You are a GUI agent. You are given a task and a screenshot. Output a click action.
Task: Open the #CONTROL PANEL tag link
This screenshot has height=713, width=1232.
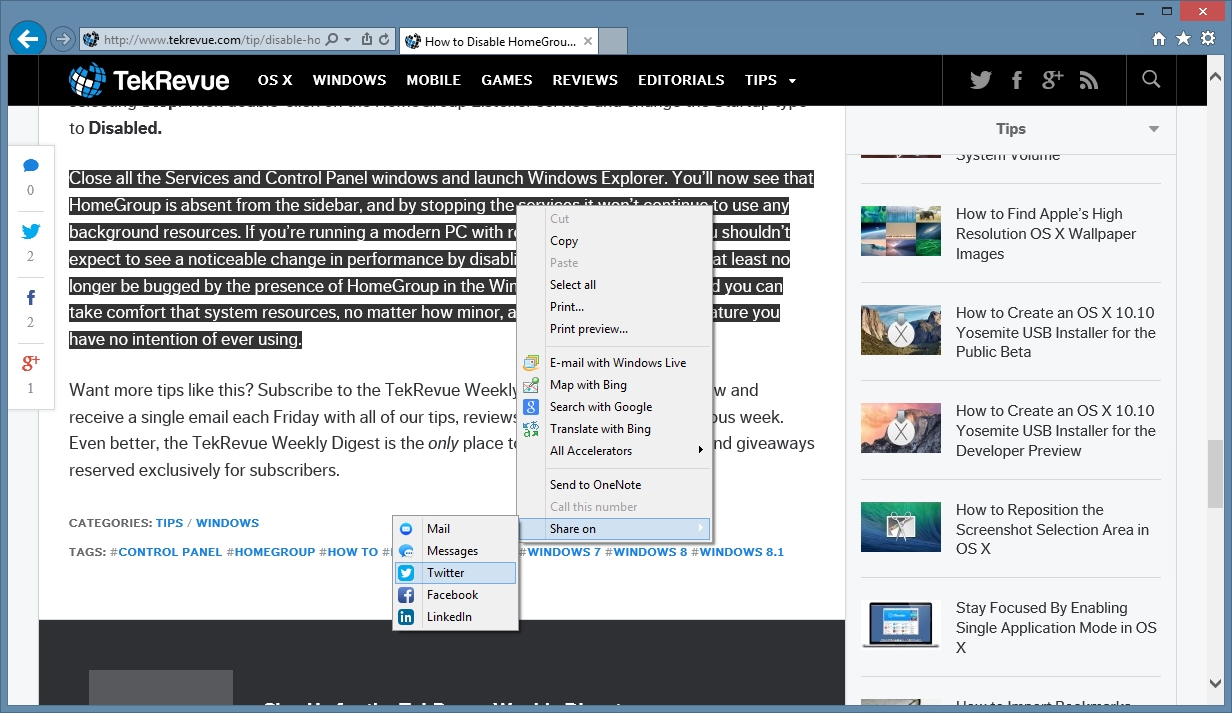pyautogui.click(x=166, y=552)
